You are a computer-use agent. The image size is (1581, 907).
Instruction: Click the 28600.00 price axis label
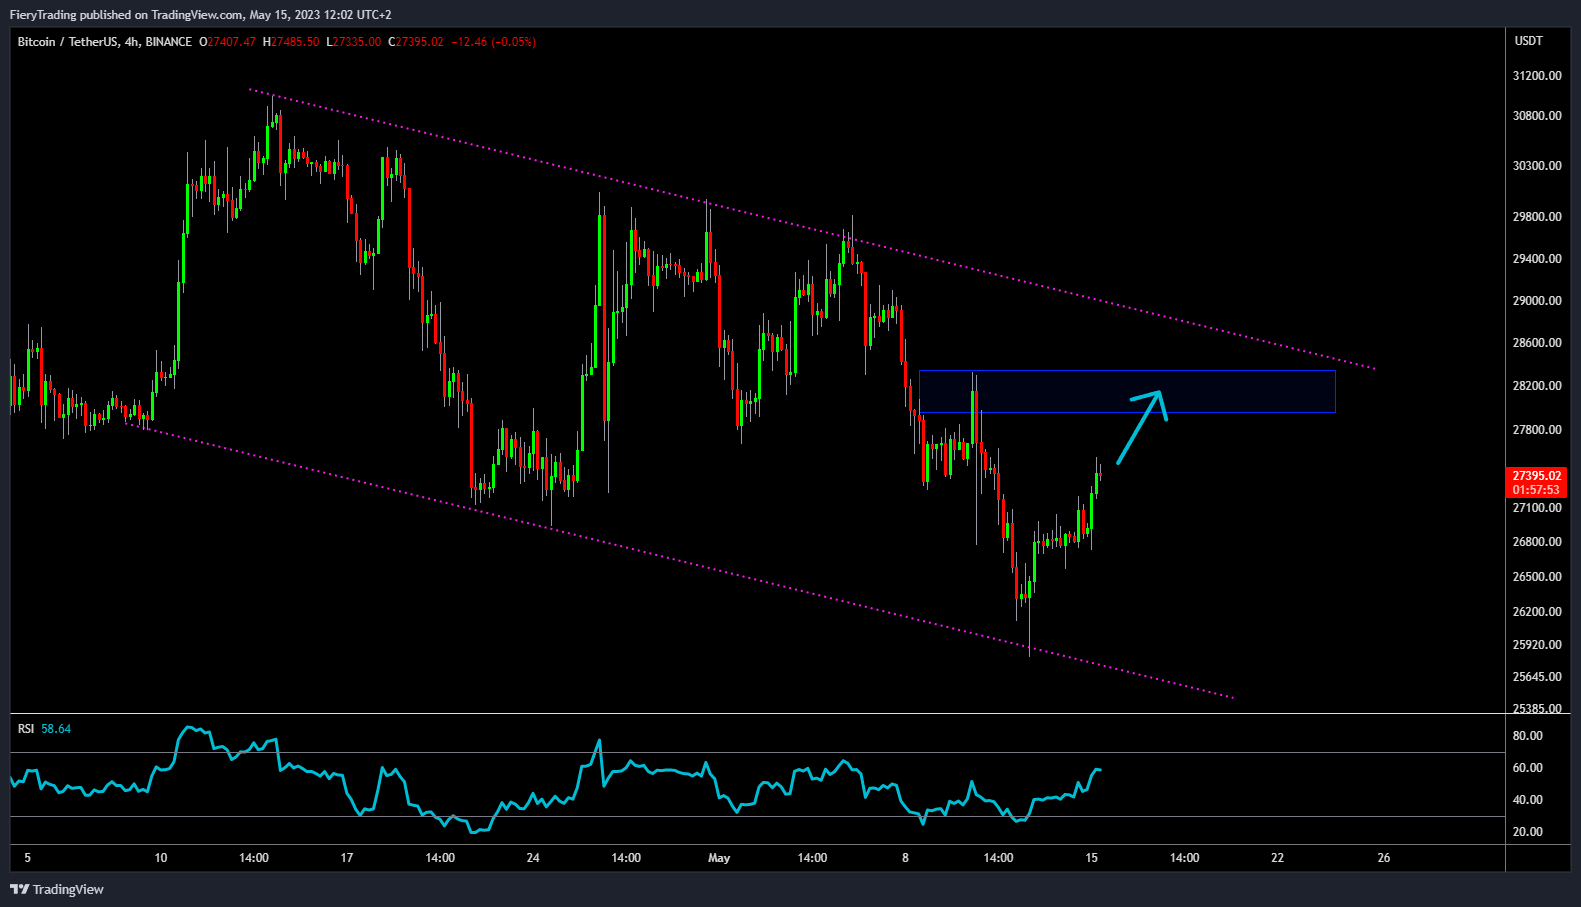click(1537, 343)
